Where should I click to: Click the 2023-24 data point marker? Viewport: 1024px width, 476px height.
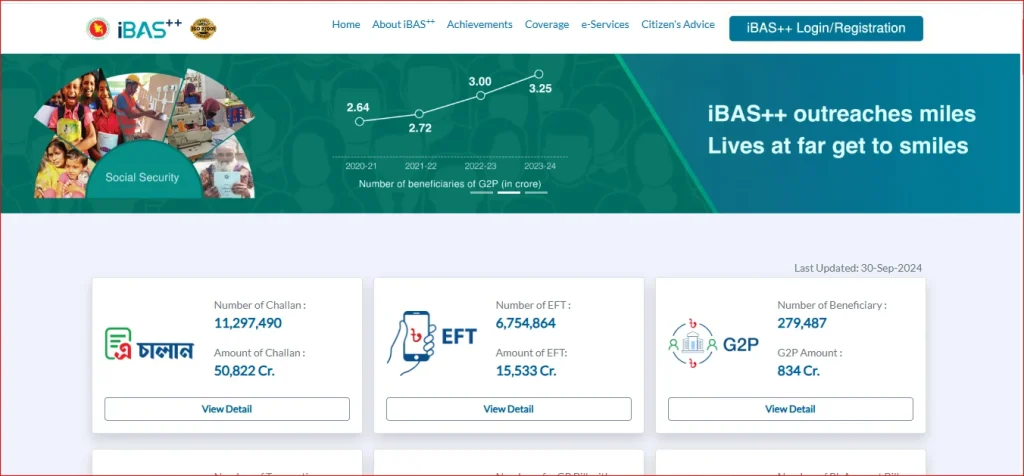pos(539,74)
